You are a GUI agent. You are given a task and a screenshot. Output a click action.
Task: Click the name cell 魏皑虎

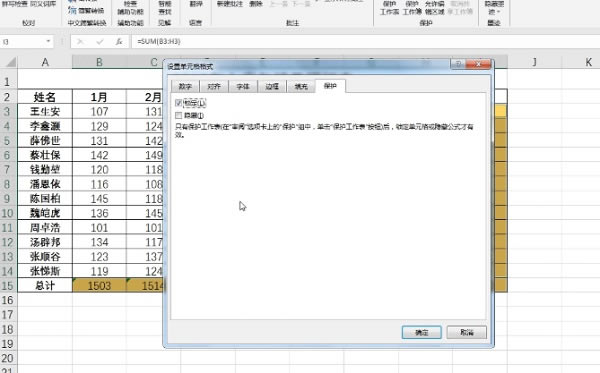[x=45, y=213]
